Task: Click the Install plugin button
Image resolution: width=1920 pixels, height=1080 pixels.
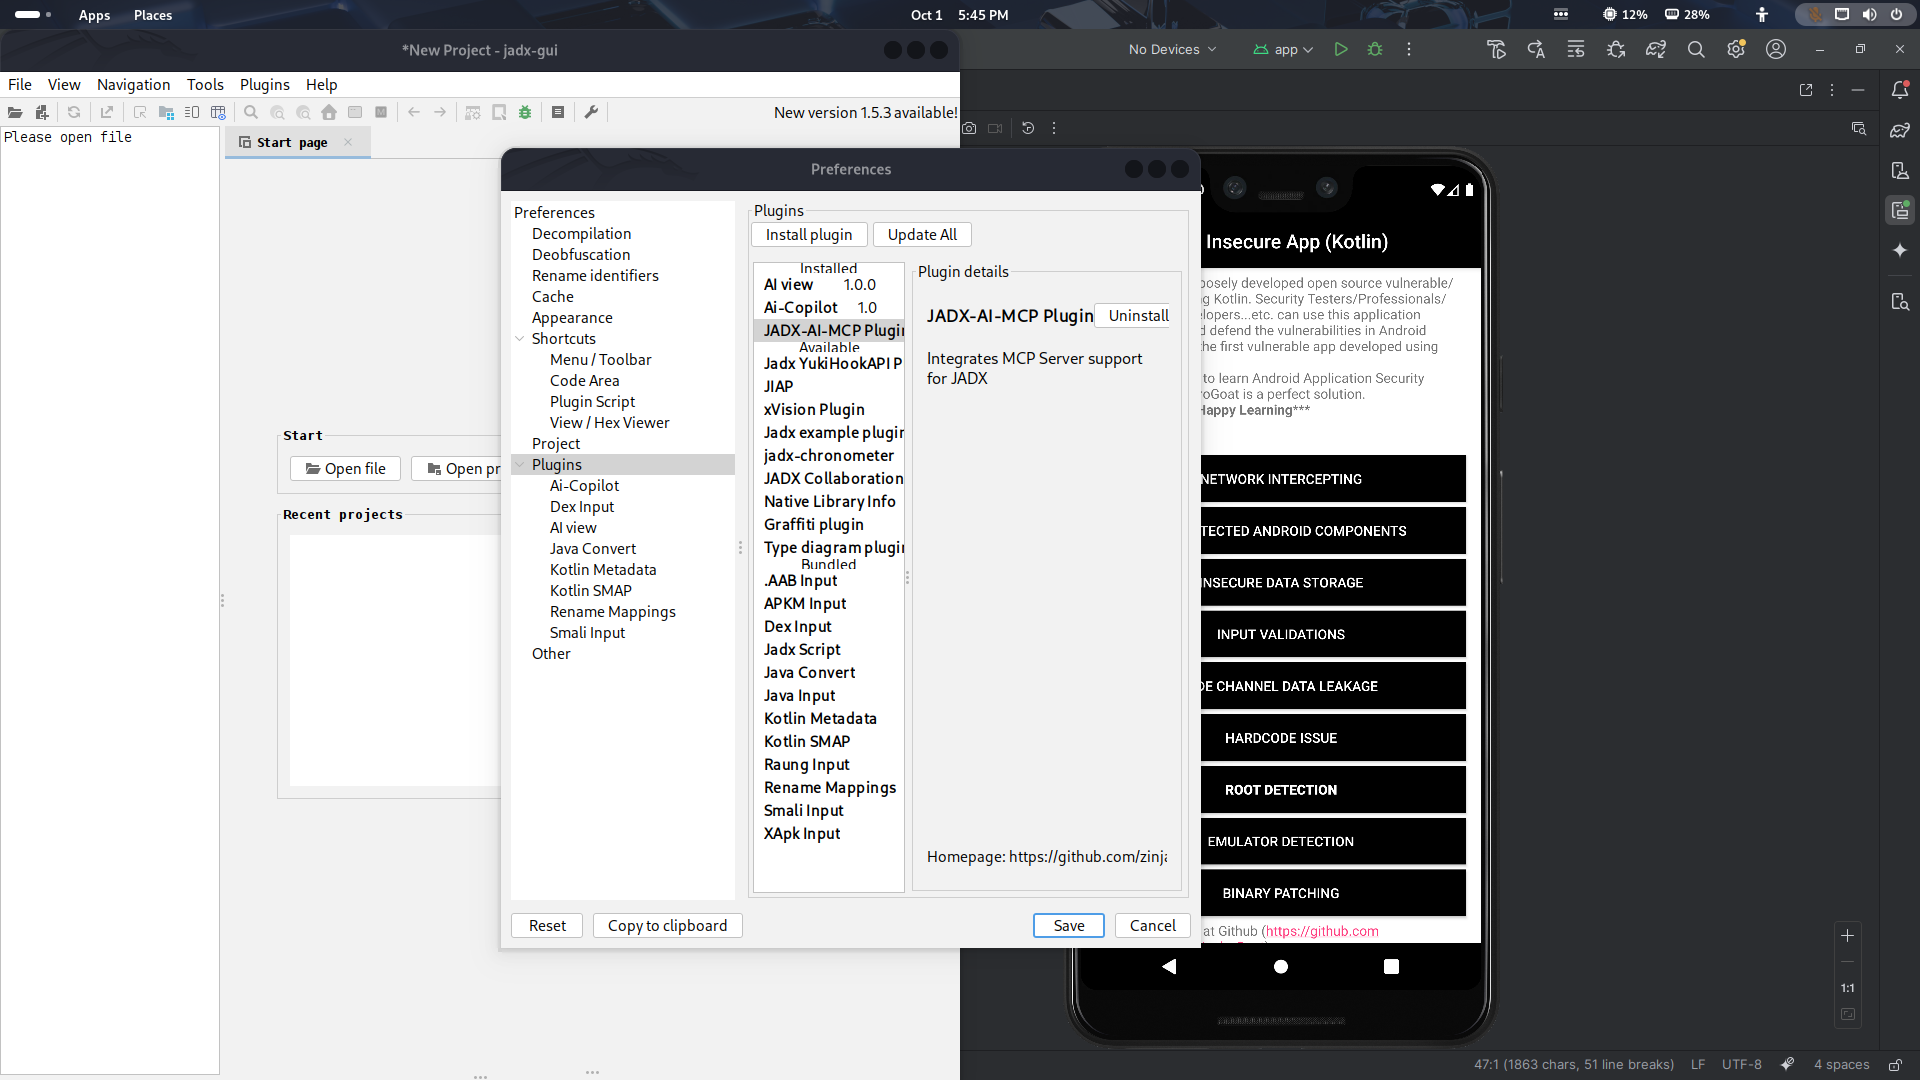Action: [x=808, y=235]
